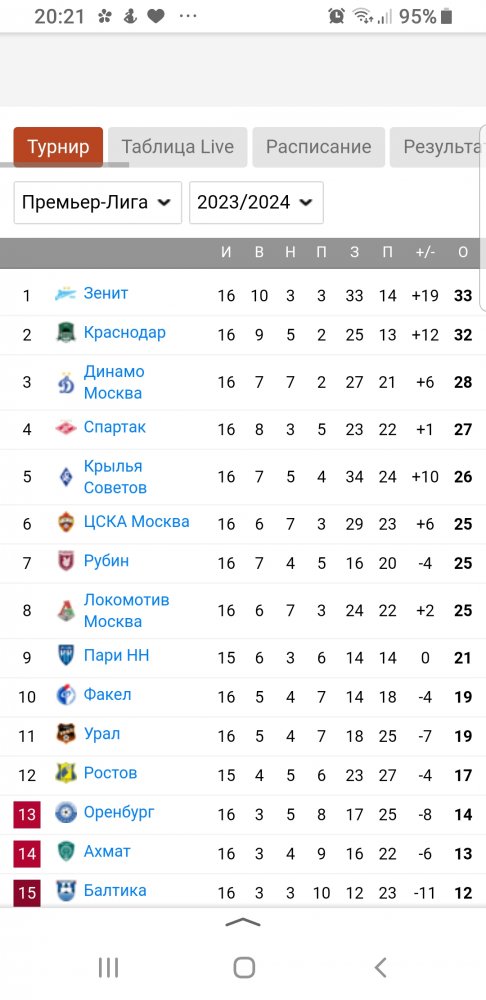Viewport: 486px width, 1000px height.
Task: Open the 2023/2024 season dropdown
Action: point(256,203)
